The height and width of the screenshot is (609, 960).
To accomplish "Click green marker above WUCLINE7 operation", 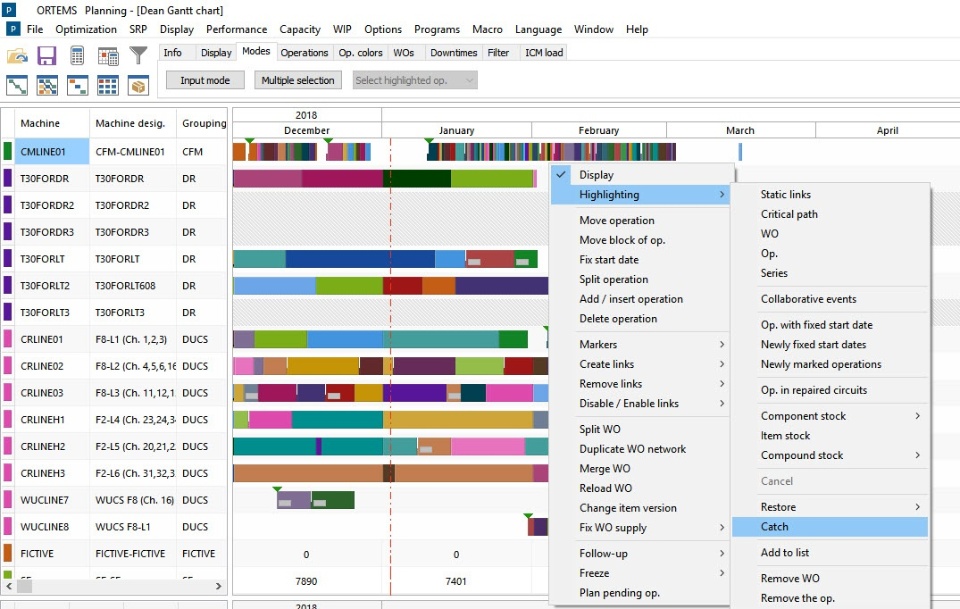I will [277, 489].
